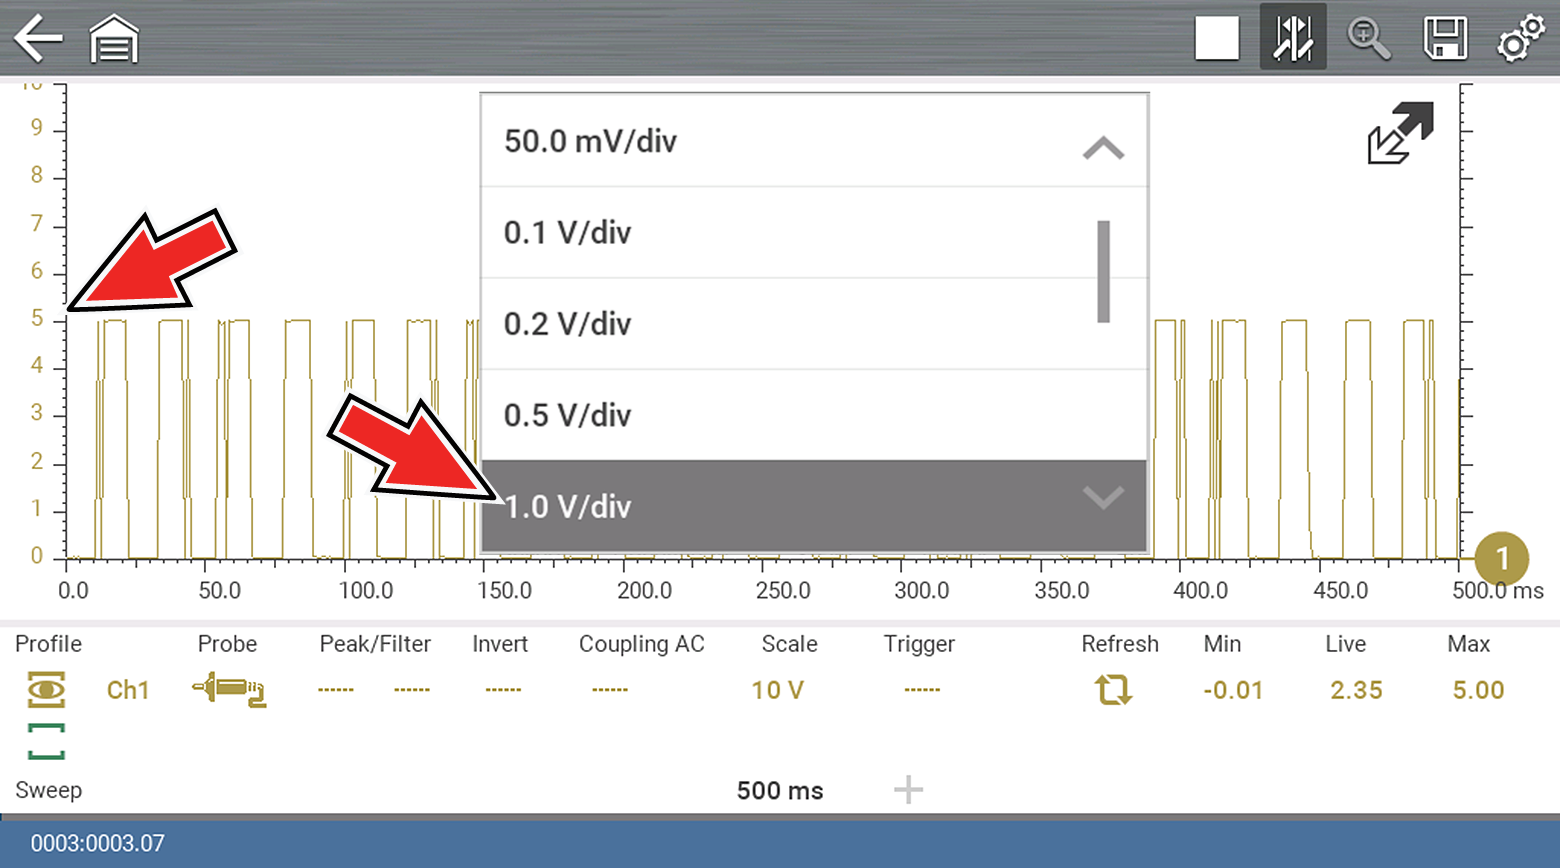This screenshot has height=868, width=1560.
Task: Open Ch1 probe selection icon
Action: pos(229,690)
